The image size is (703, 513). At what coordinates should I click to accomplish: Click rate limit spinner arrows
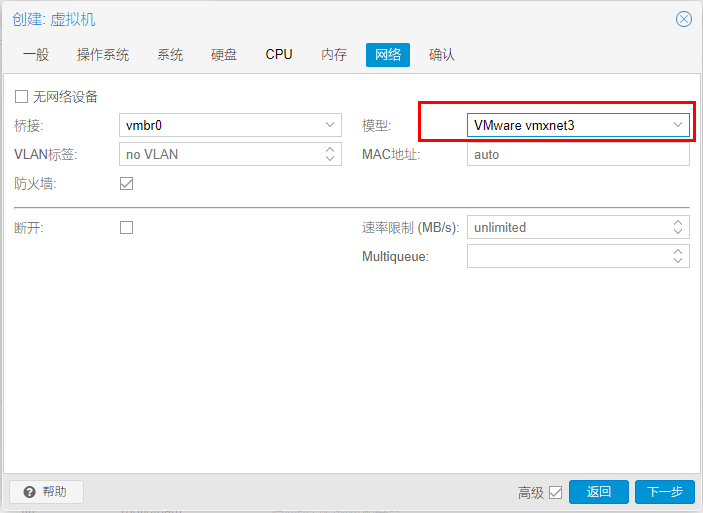click(x=678, y=227)
